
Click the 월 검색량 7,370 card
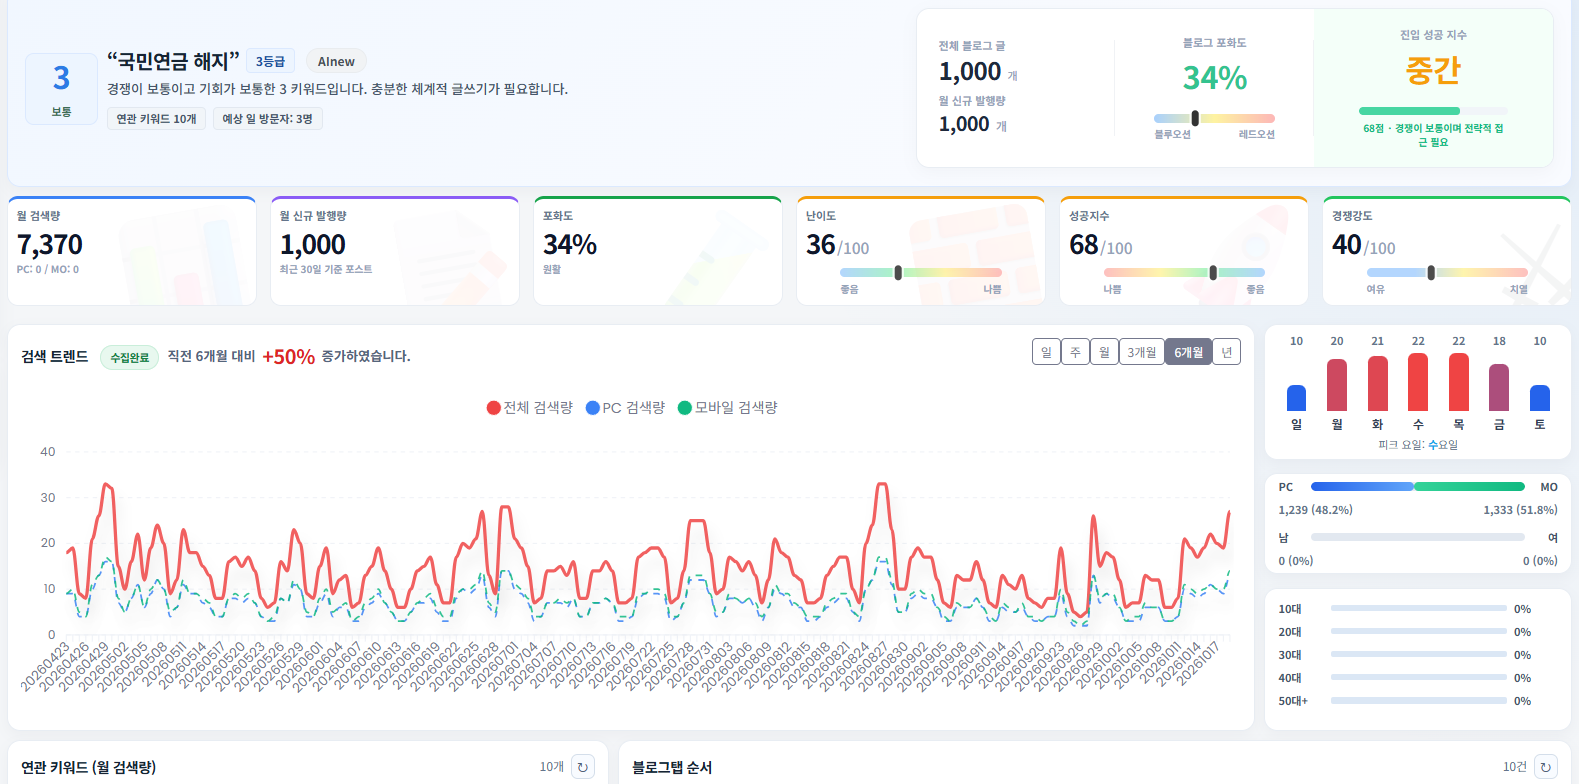(x=132, y=251)
